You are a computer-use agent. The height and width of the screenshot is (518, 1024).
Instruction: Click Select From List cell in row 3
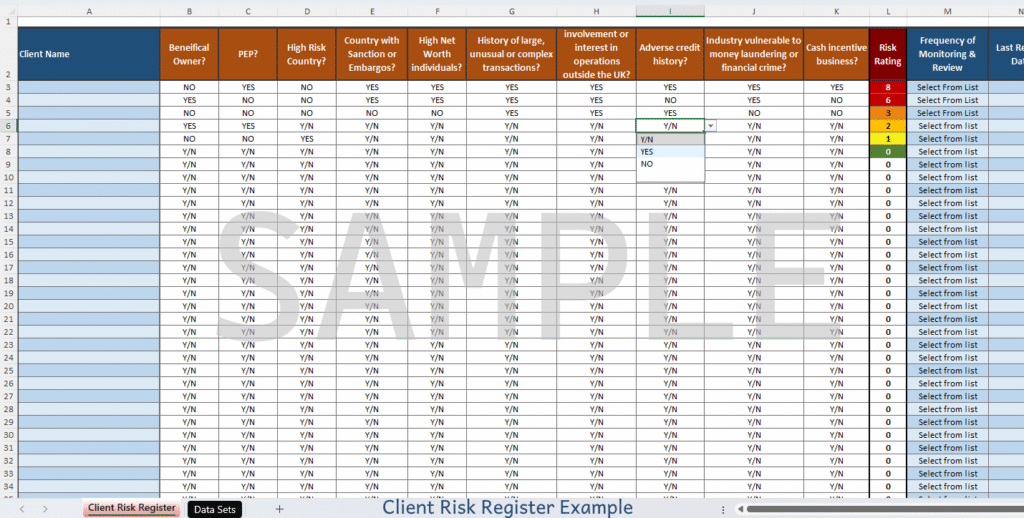click(947, 88)
